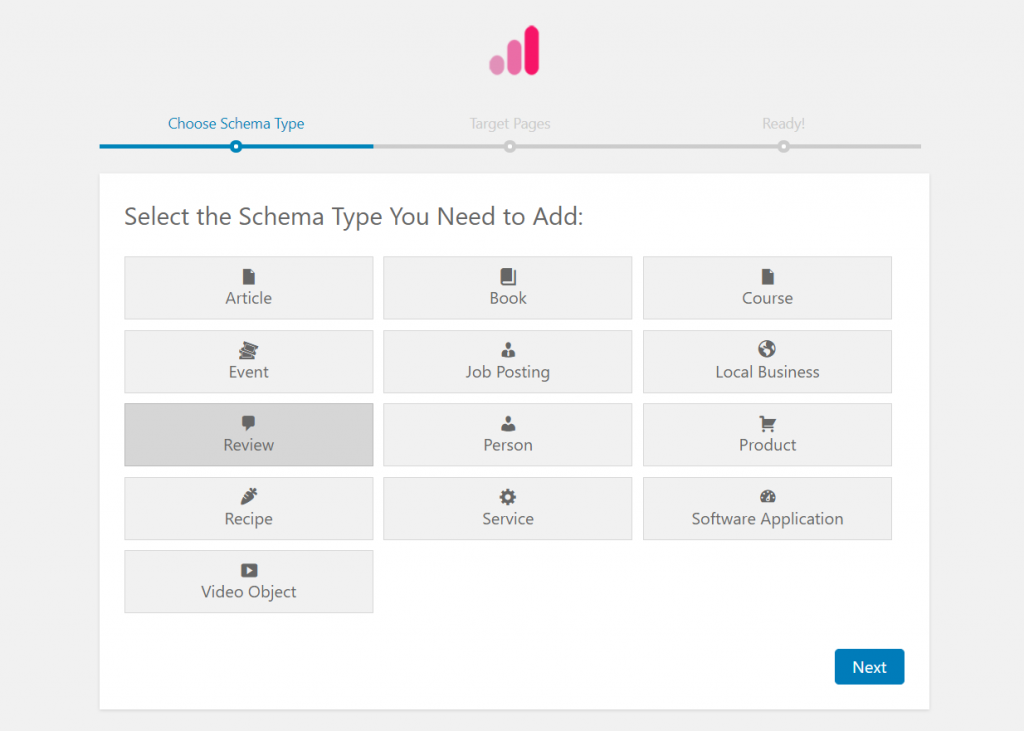Select the Review schema tile
Viewport: 1024px width, 731px height.
(248, 434)
